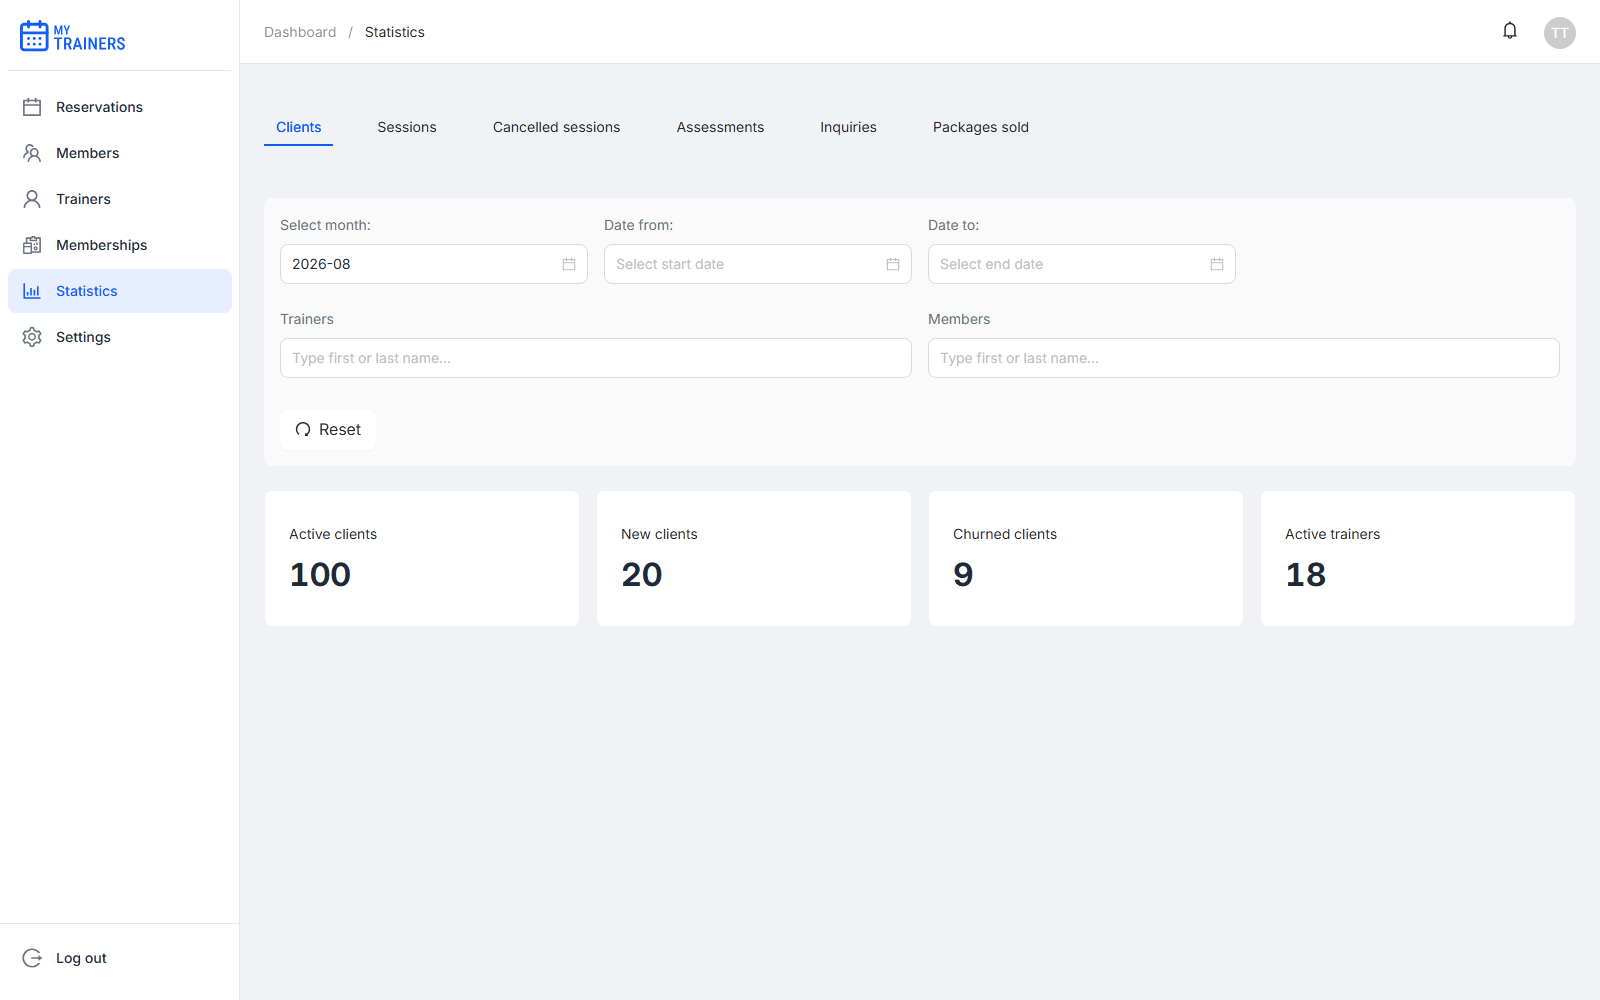Go to Dashboard breadcrumb link
The height and width of the screenshot is (1000, 1600).
coord(300,32)
